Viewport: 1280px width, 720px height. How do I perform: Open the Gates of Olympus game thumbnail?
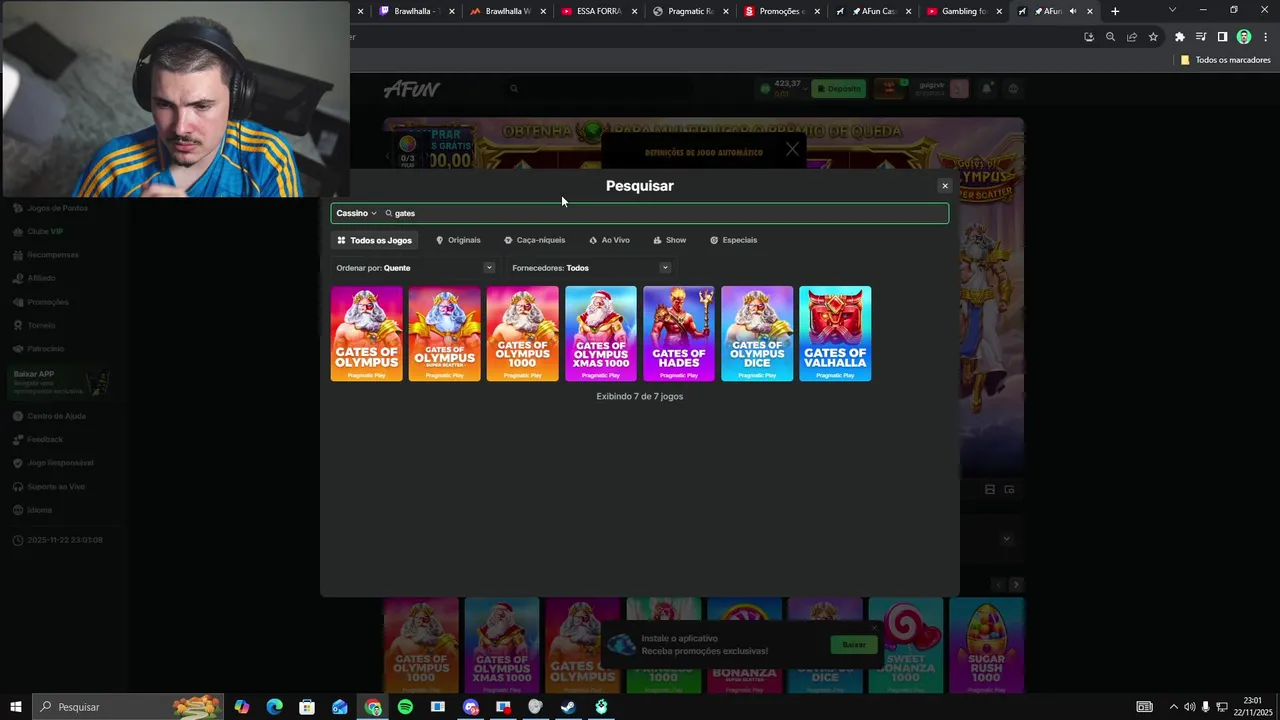(x=367, y=334)
